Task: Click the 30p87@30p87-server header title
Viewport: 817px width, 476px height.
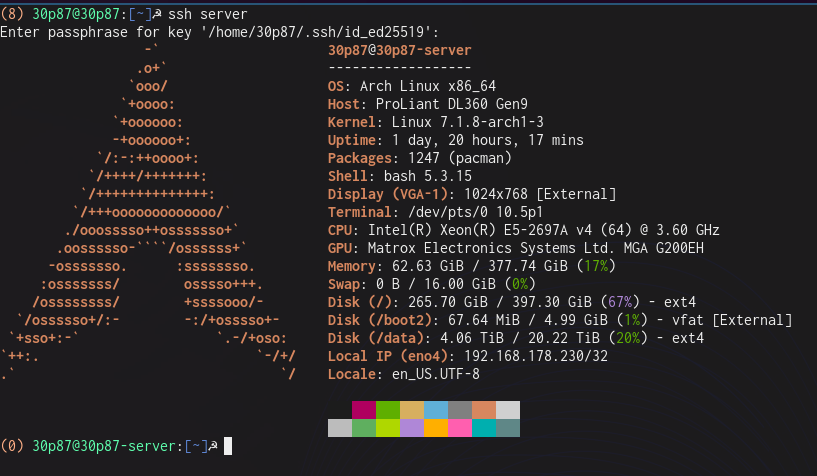Action: click(x=400, y=51)
